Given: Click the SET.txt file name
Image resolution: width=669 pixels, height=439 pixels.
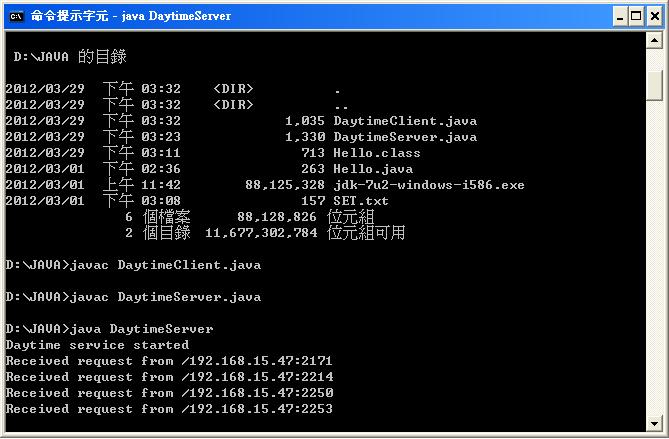Looking at the screenshot, I should pyautogui.click(x=361, y=201).
